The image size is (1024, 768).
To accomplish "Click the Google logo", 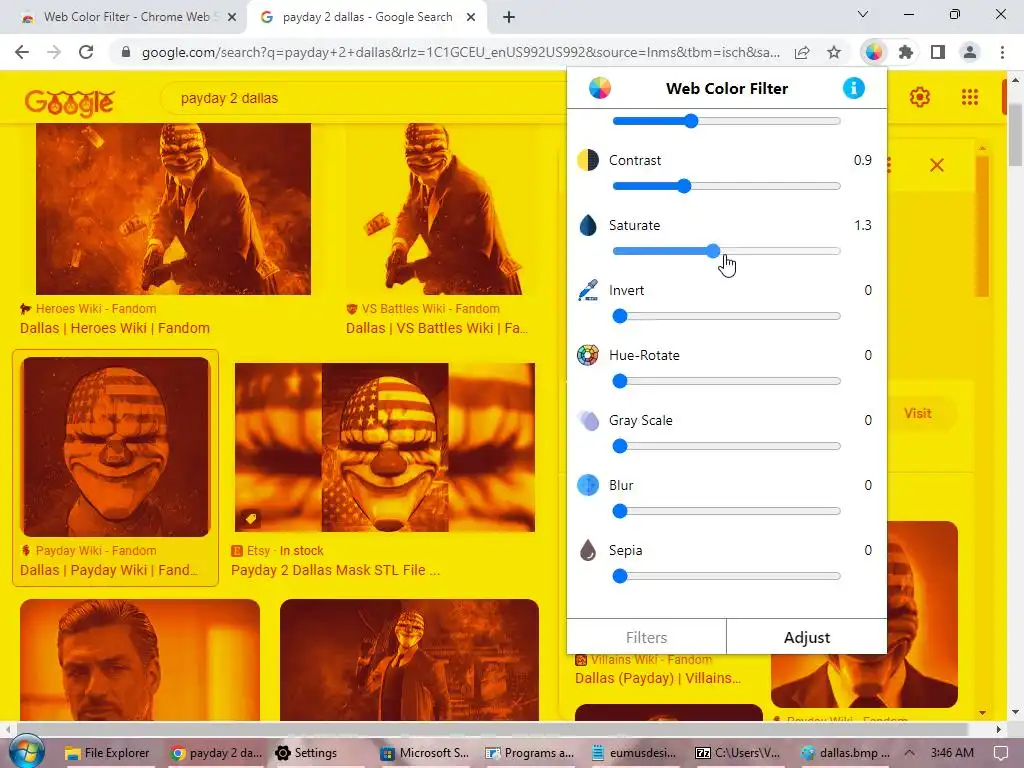I will point(69,103).
